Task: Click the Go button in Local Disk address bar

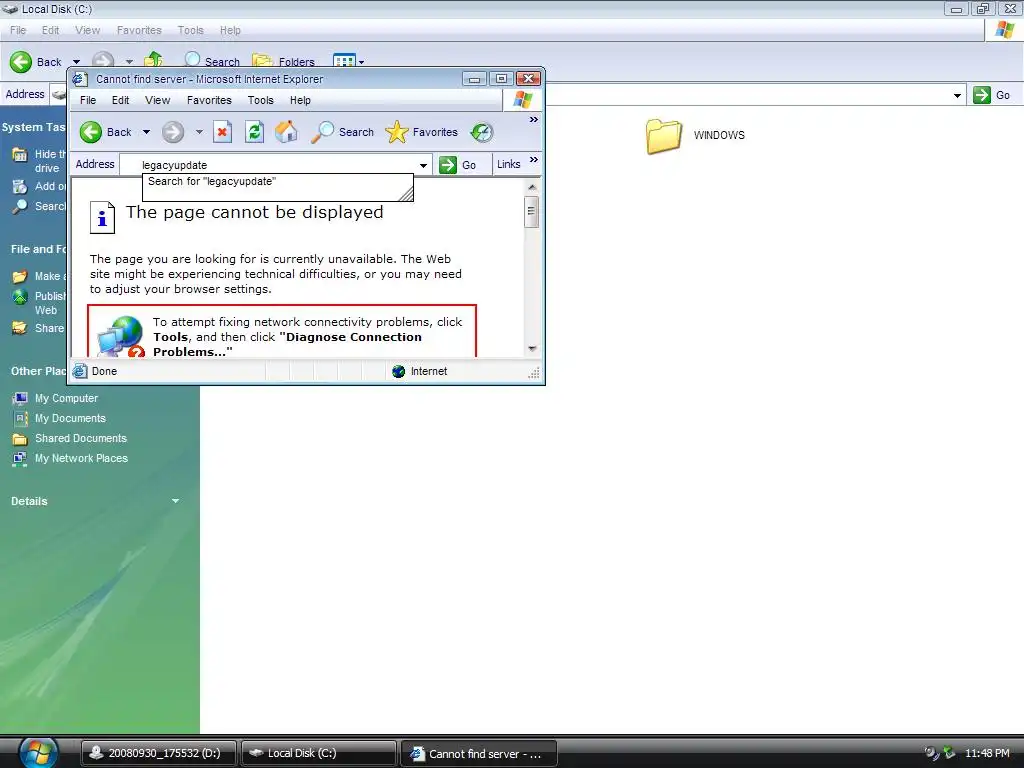Action: click(x=991, y=95)
